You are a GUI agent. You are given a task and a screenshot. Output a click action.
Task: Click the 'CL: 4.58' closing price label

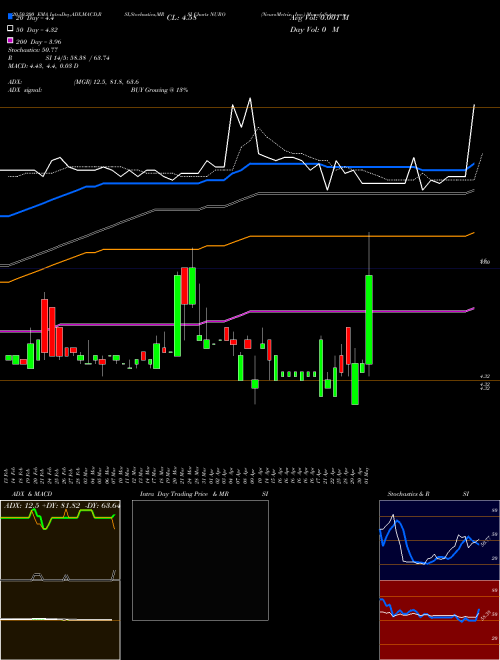click(181, 18)
